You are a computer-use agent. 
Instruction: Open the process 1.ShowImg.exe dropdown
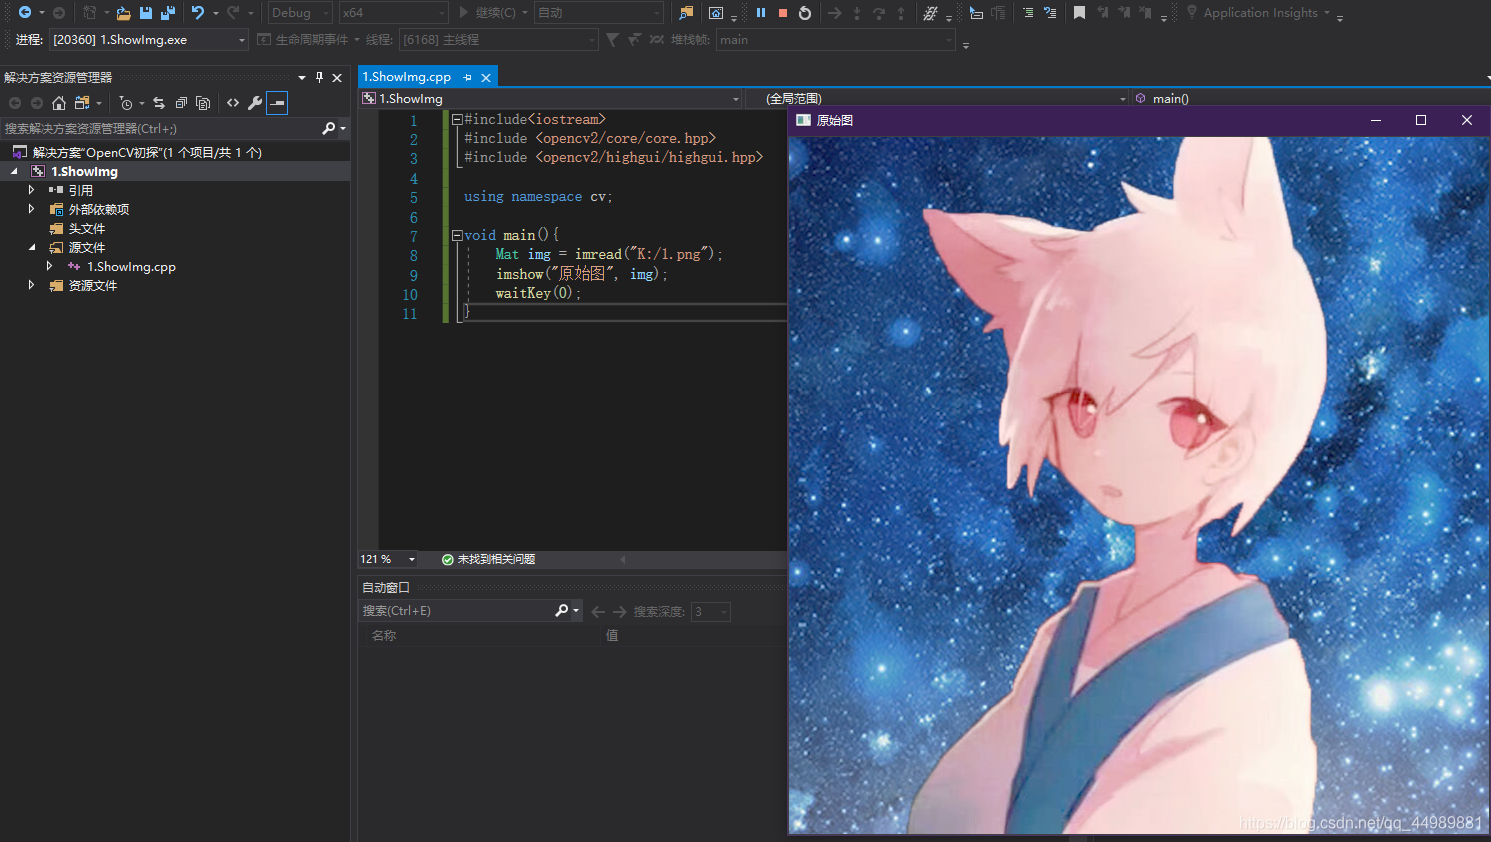[x=148, y=40]
